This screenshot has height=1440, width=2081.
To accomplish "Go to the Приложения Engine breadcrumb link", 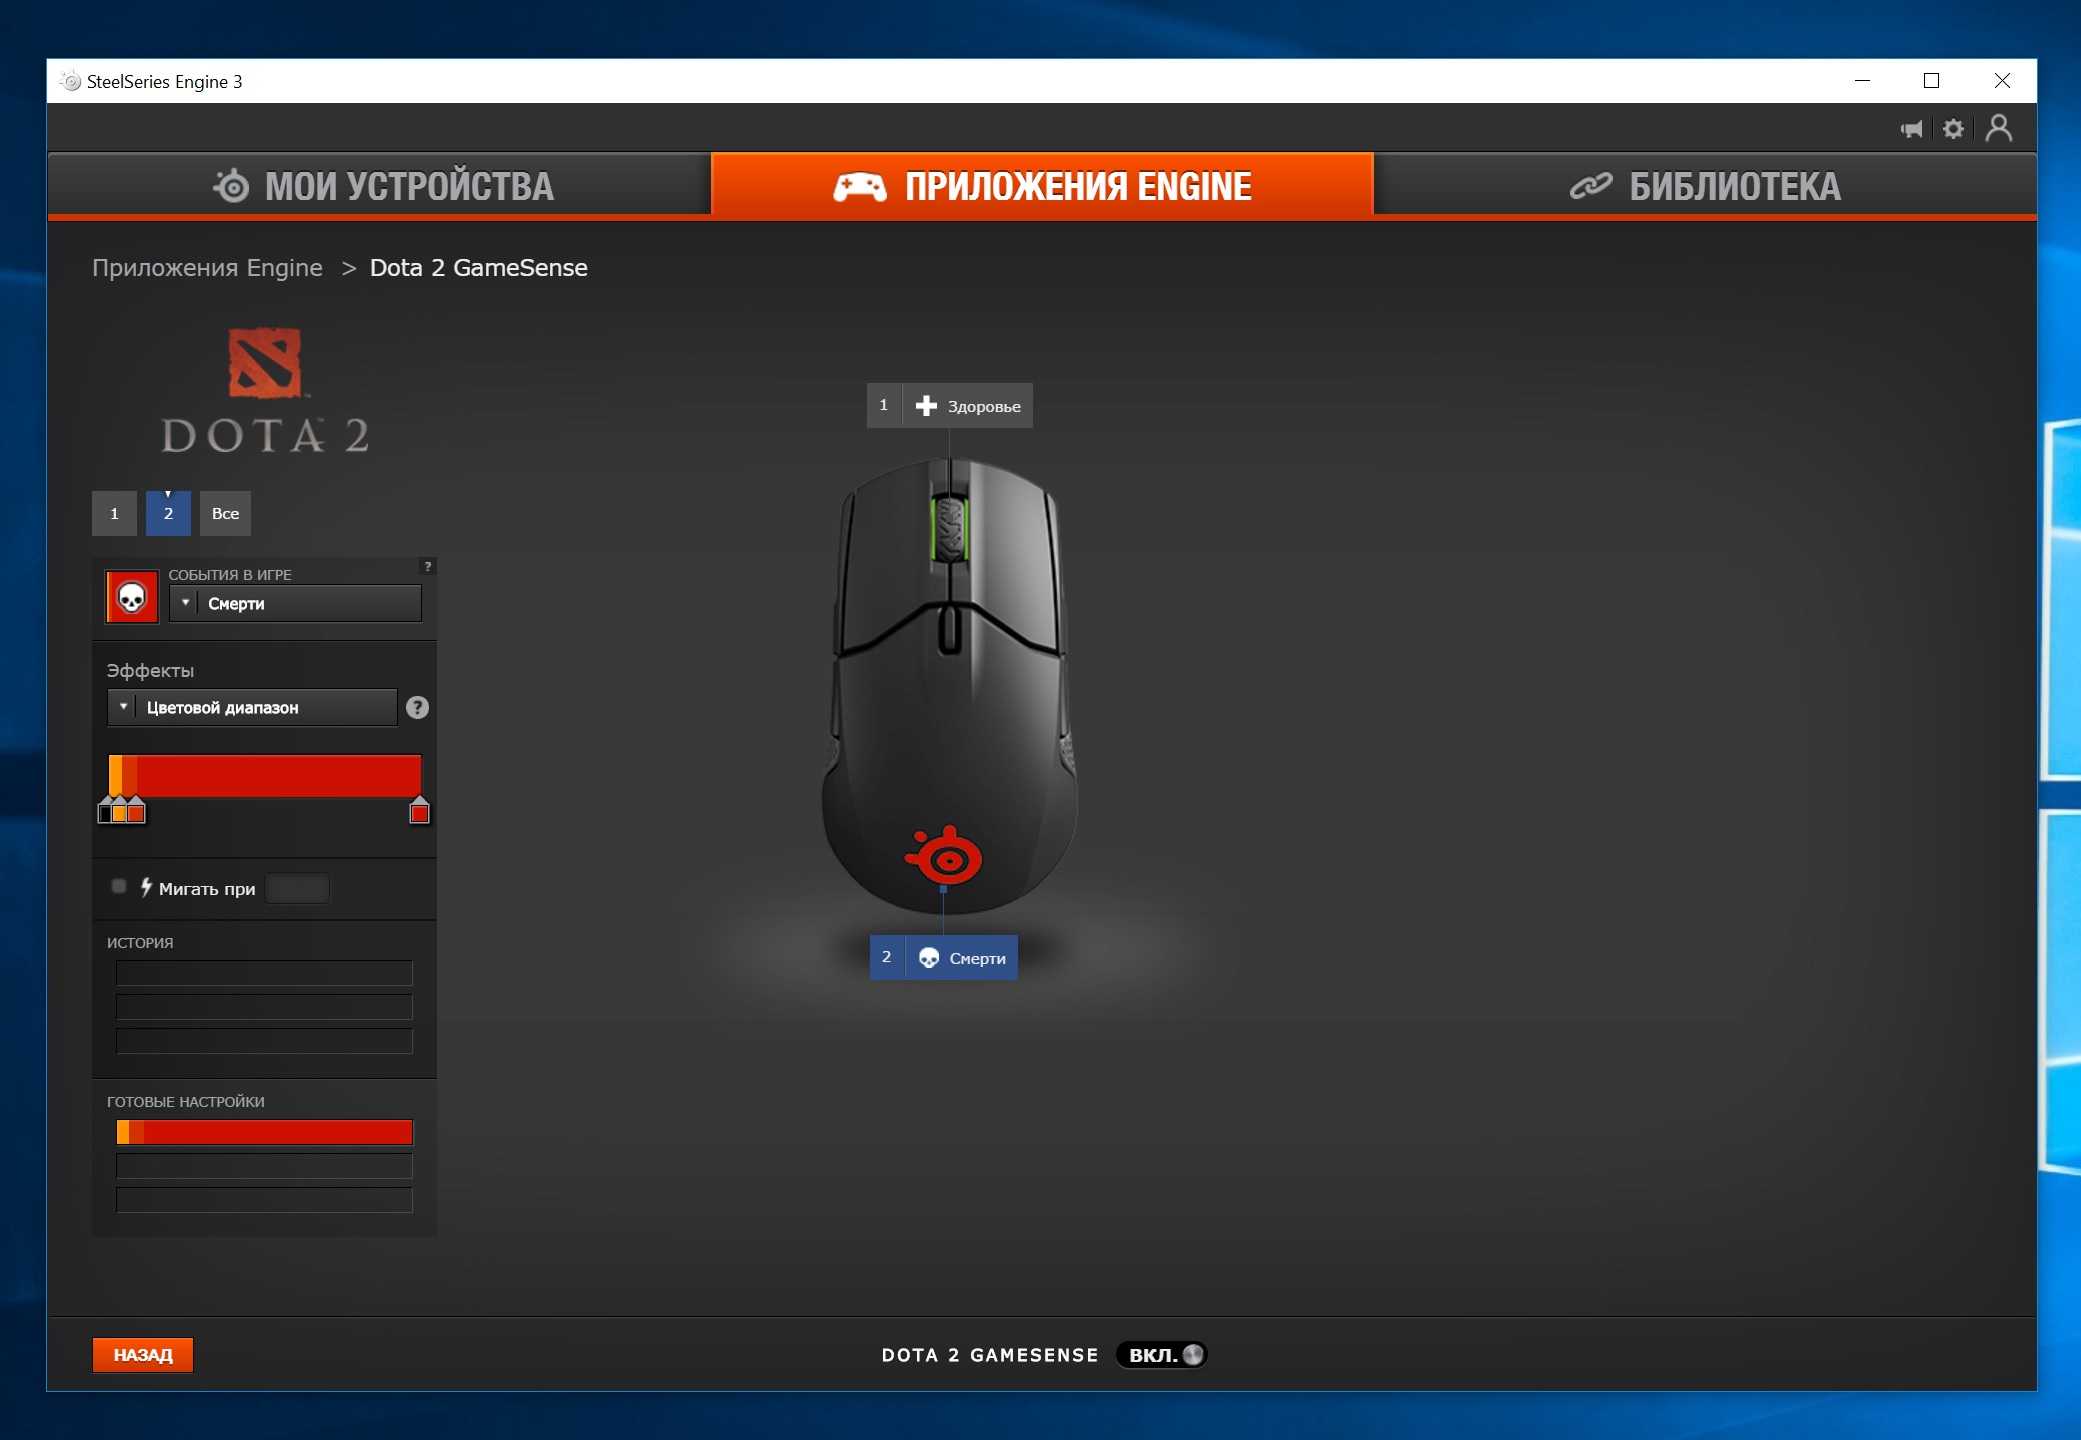I will pyautogui.click(x=207, y=268).
